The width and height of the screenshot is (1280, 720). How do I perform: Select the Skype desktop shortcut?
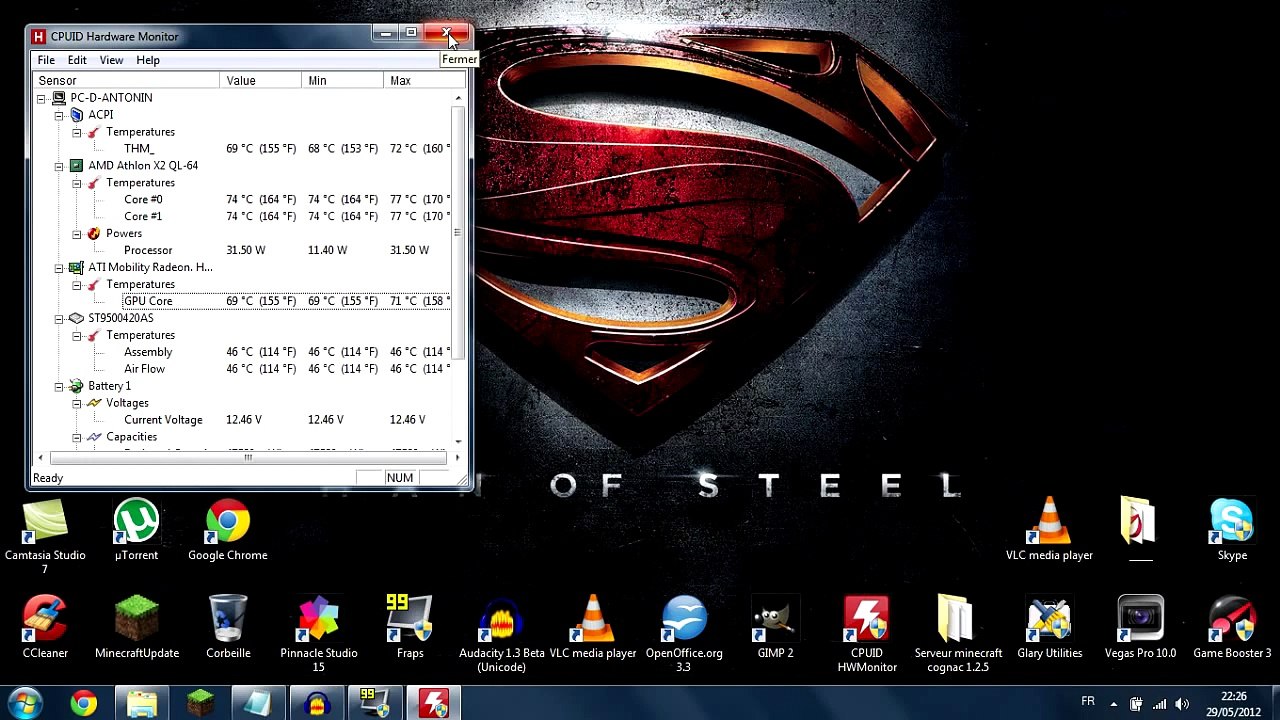click(x=1232, y=530)
